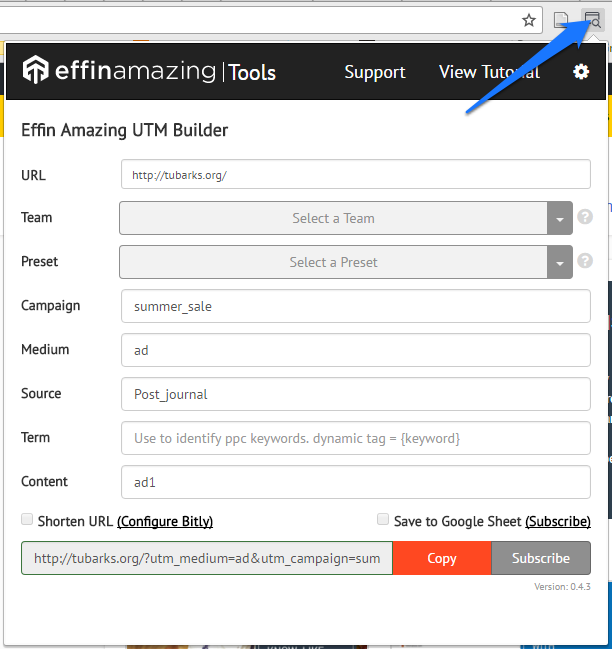The width and height of the screenshot is (612, 649).
Task: Click help icon next to Team
Action: [x=585, y=217]
